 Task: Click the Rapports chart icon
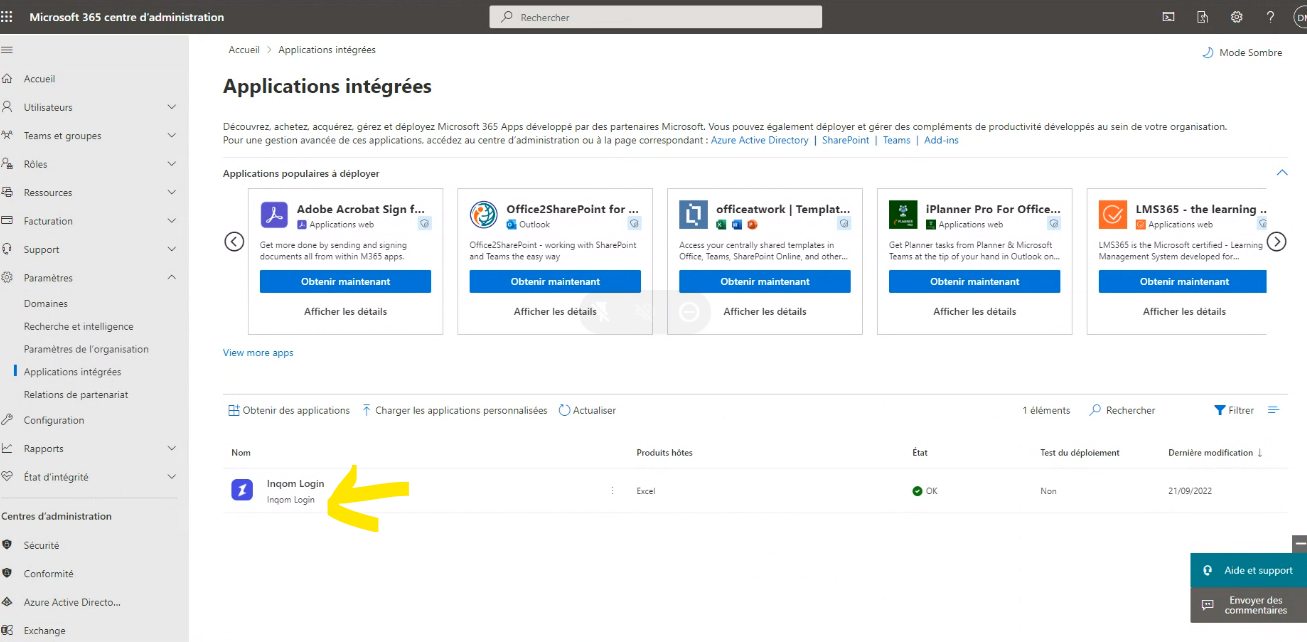[x=7, y=449]
